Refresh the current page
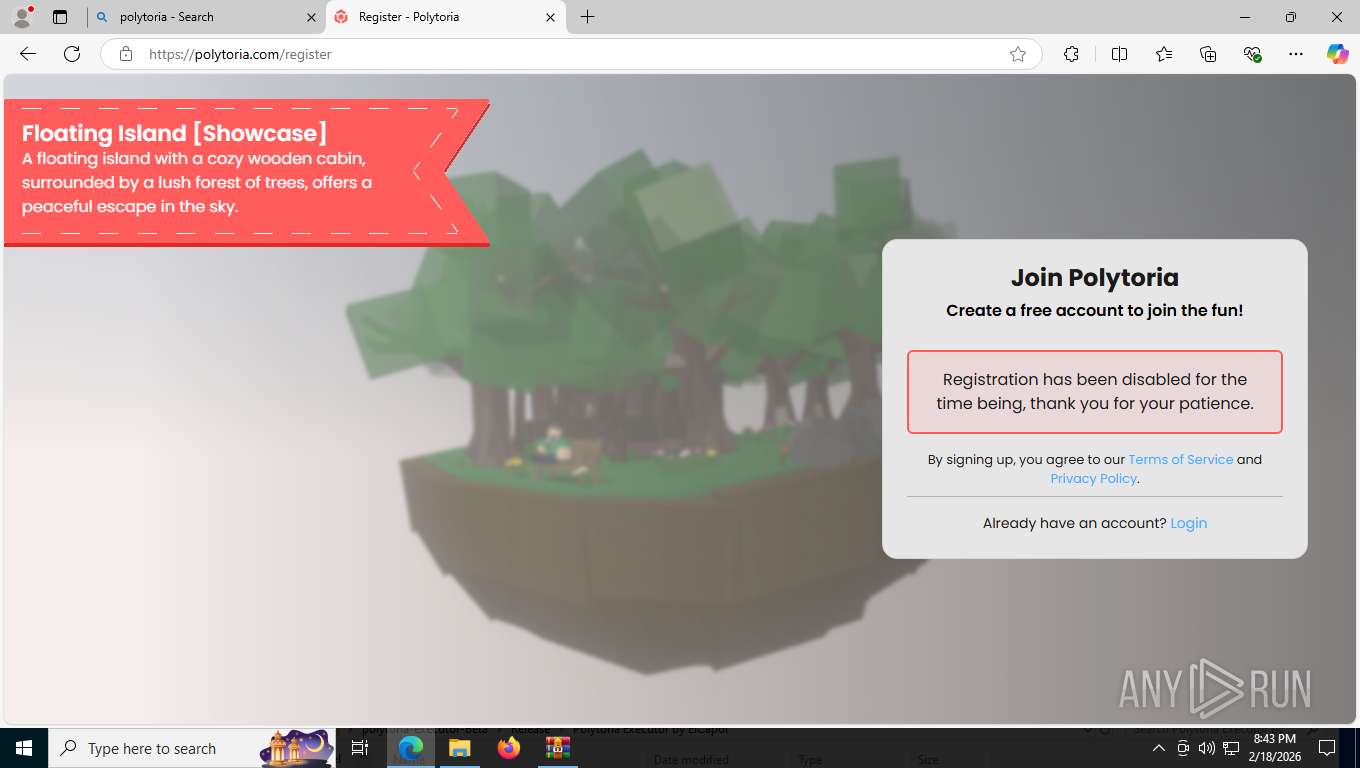The width and height of the screenshot is (1360, 768). pos(72,54)
